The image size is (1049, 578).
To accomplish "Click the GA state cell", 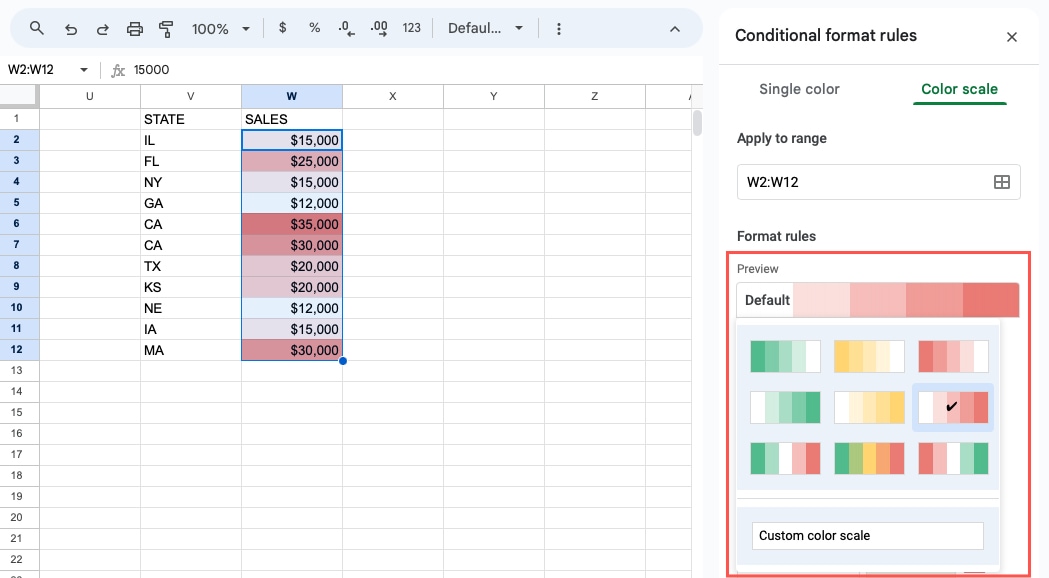I will (191, 203).
